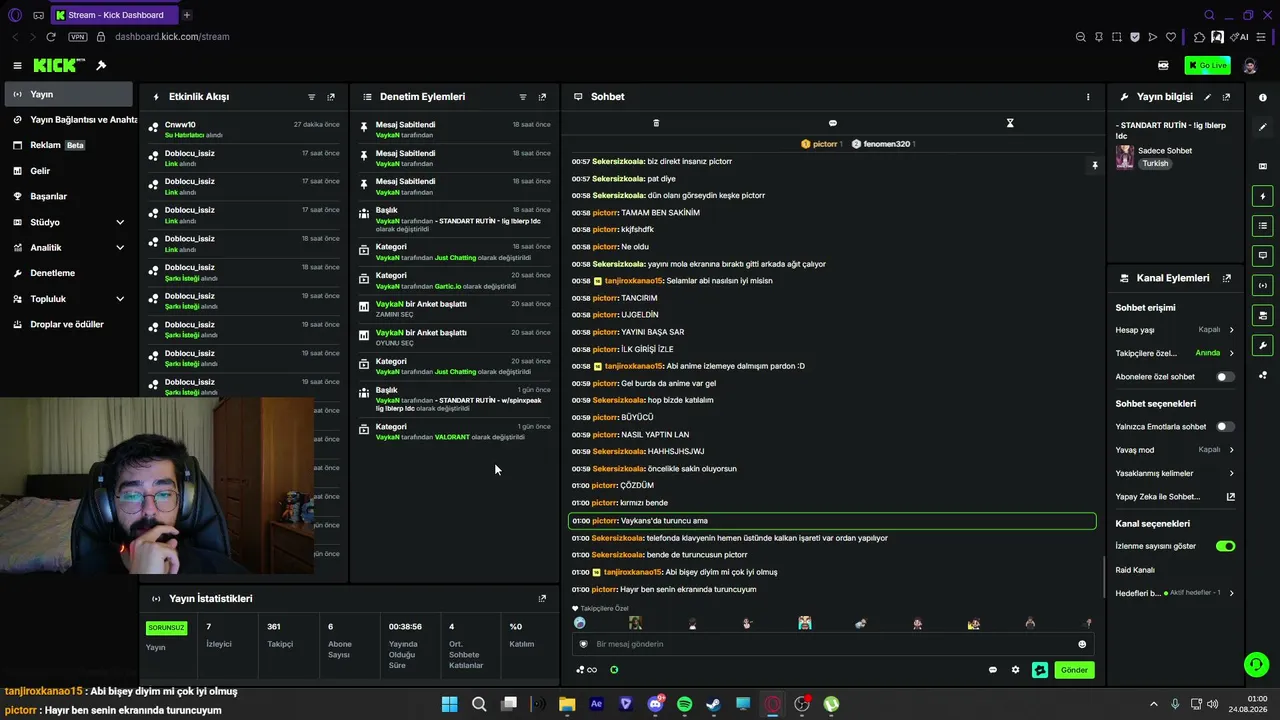The height and width of the screenshot is (720, 1280).
Task: Open the user profile avatar menu
Action: coord(1250,65)
